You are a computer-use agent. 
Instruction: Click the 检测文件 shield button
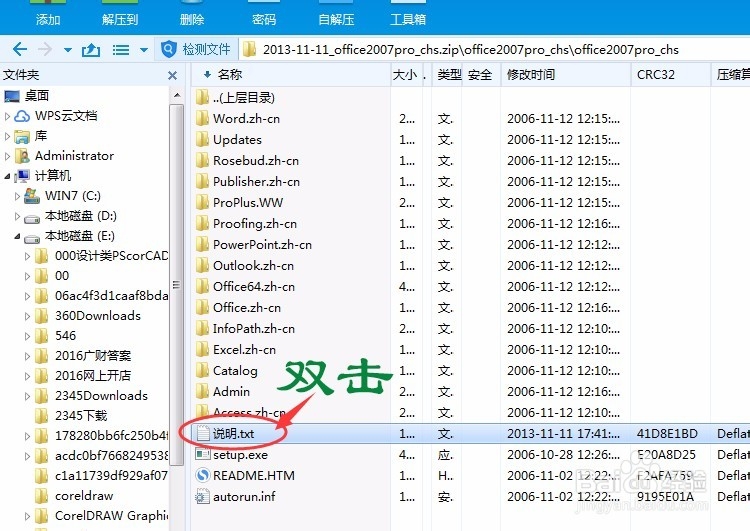tap(196, 49)
